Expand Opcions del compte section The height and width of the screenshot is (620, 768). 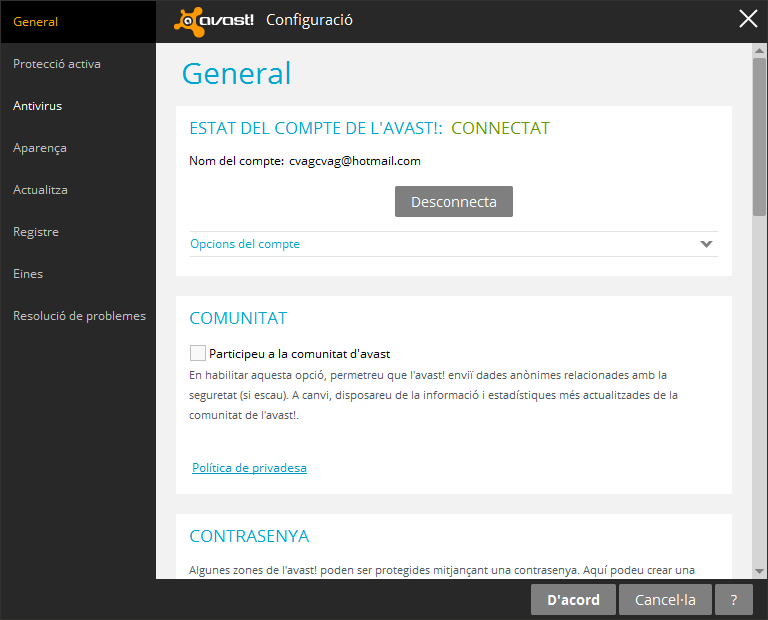pos(454,244)
